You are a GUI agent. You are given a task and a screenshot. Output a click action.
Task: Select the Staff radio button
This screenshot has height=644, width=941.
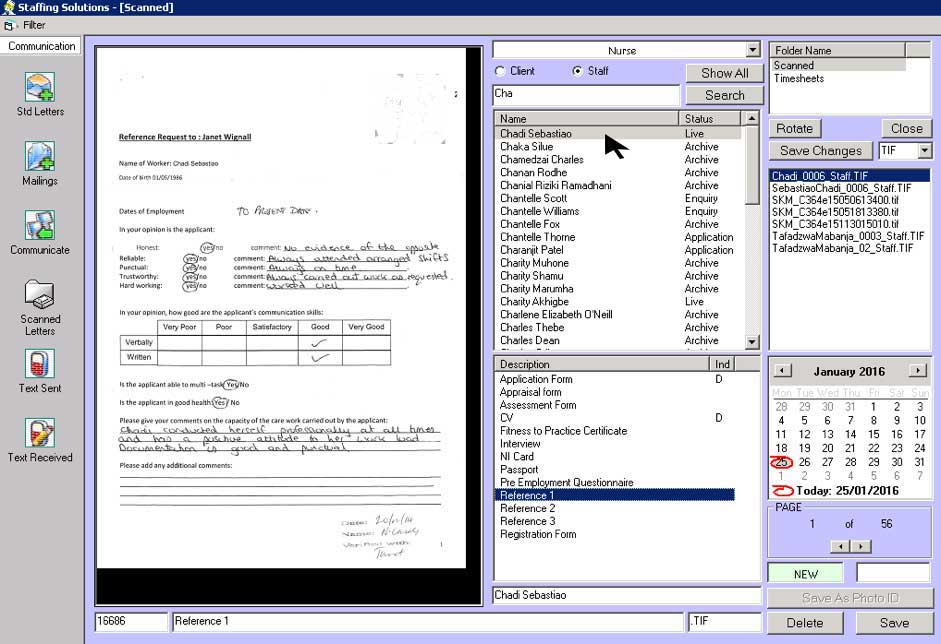[x=577, y=72]
